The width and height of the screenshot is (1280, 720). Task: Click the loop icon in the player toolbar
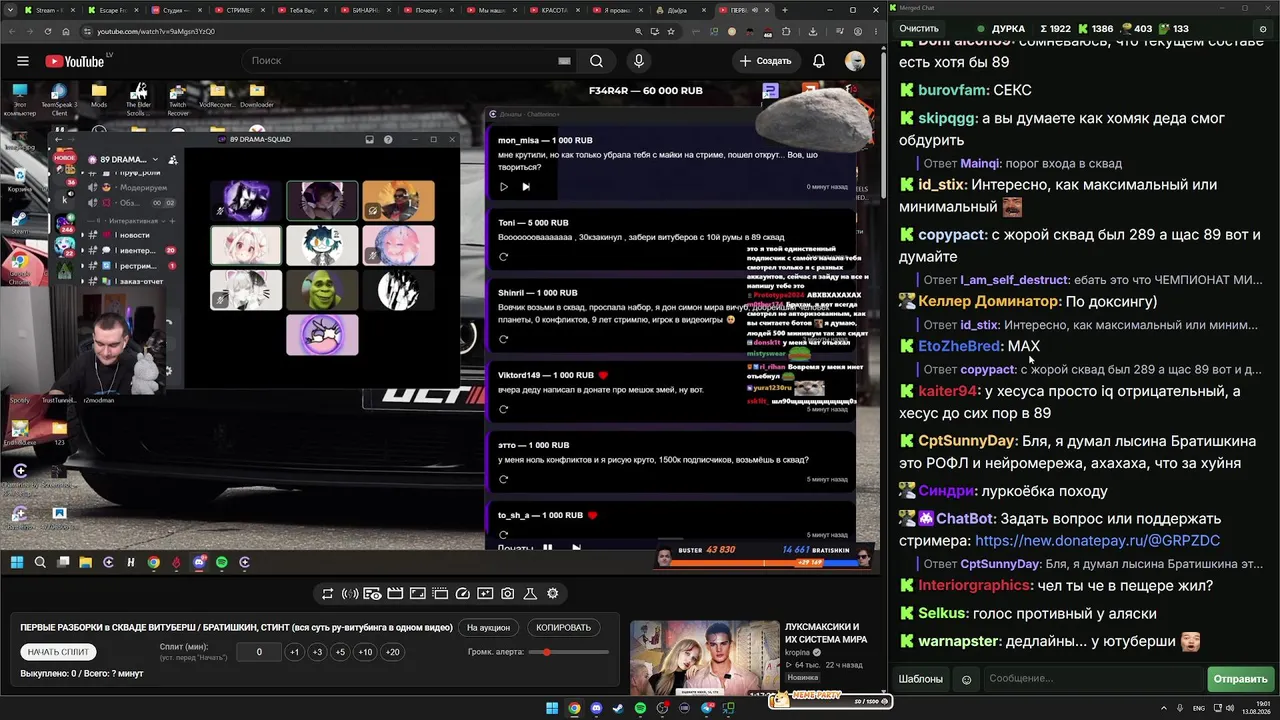tap(327, 594)
